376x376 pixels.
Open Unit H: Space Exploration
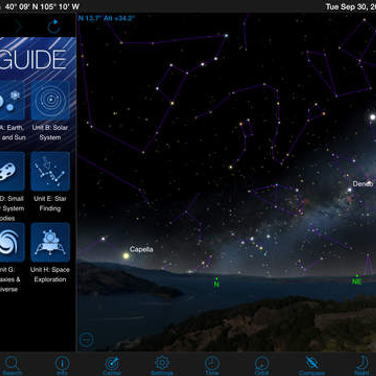coord(50,253)
